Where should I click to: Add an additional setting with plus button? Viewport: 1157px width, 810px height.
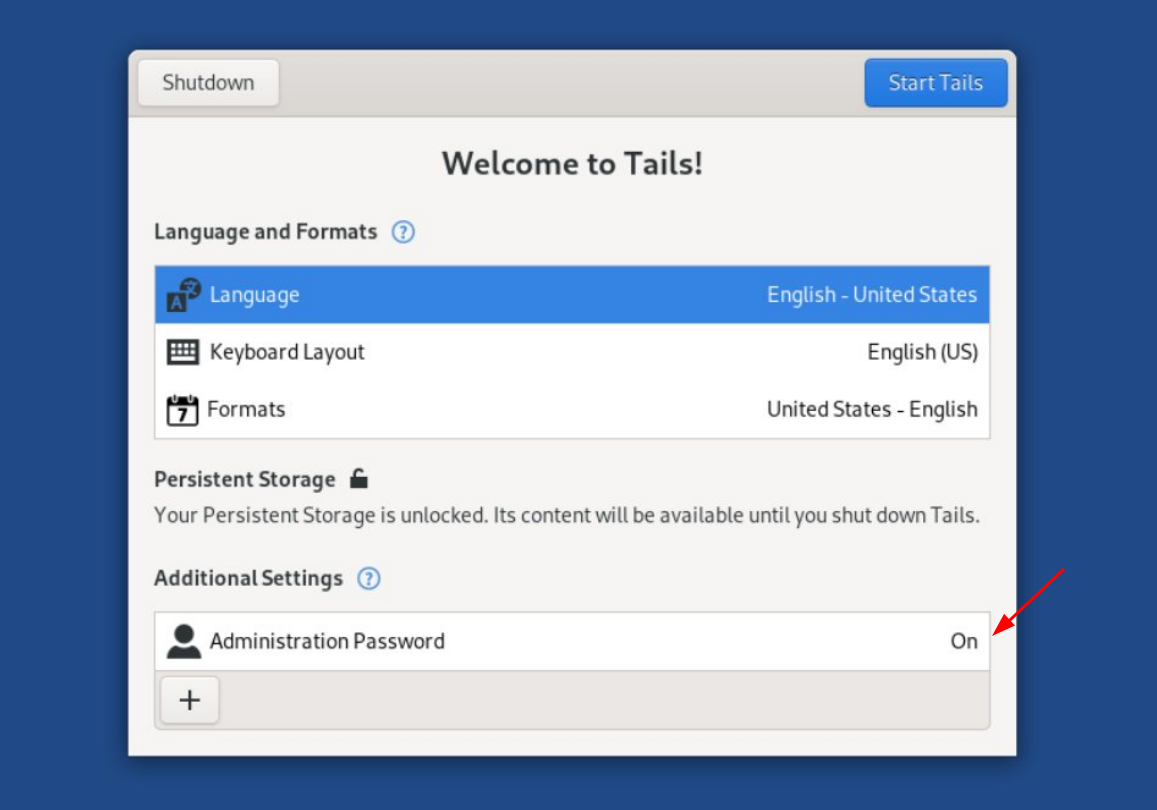pyautogui.click(x=190, y=699)
